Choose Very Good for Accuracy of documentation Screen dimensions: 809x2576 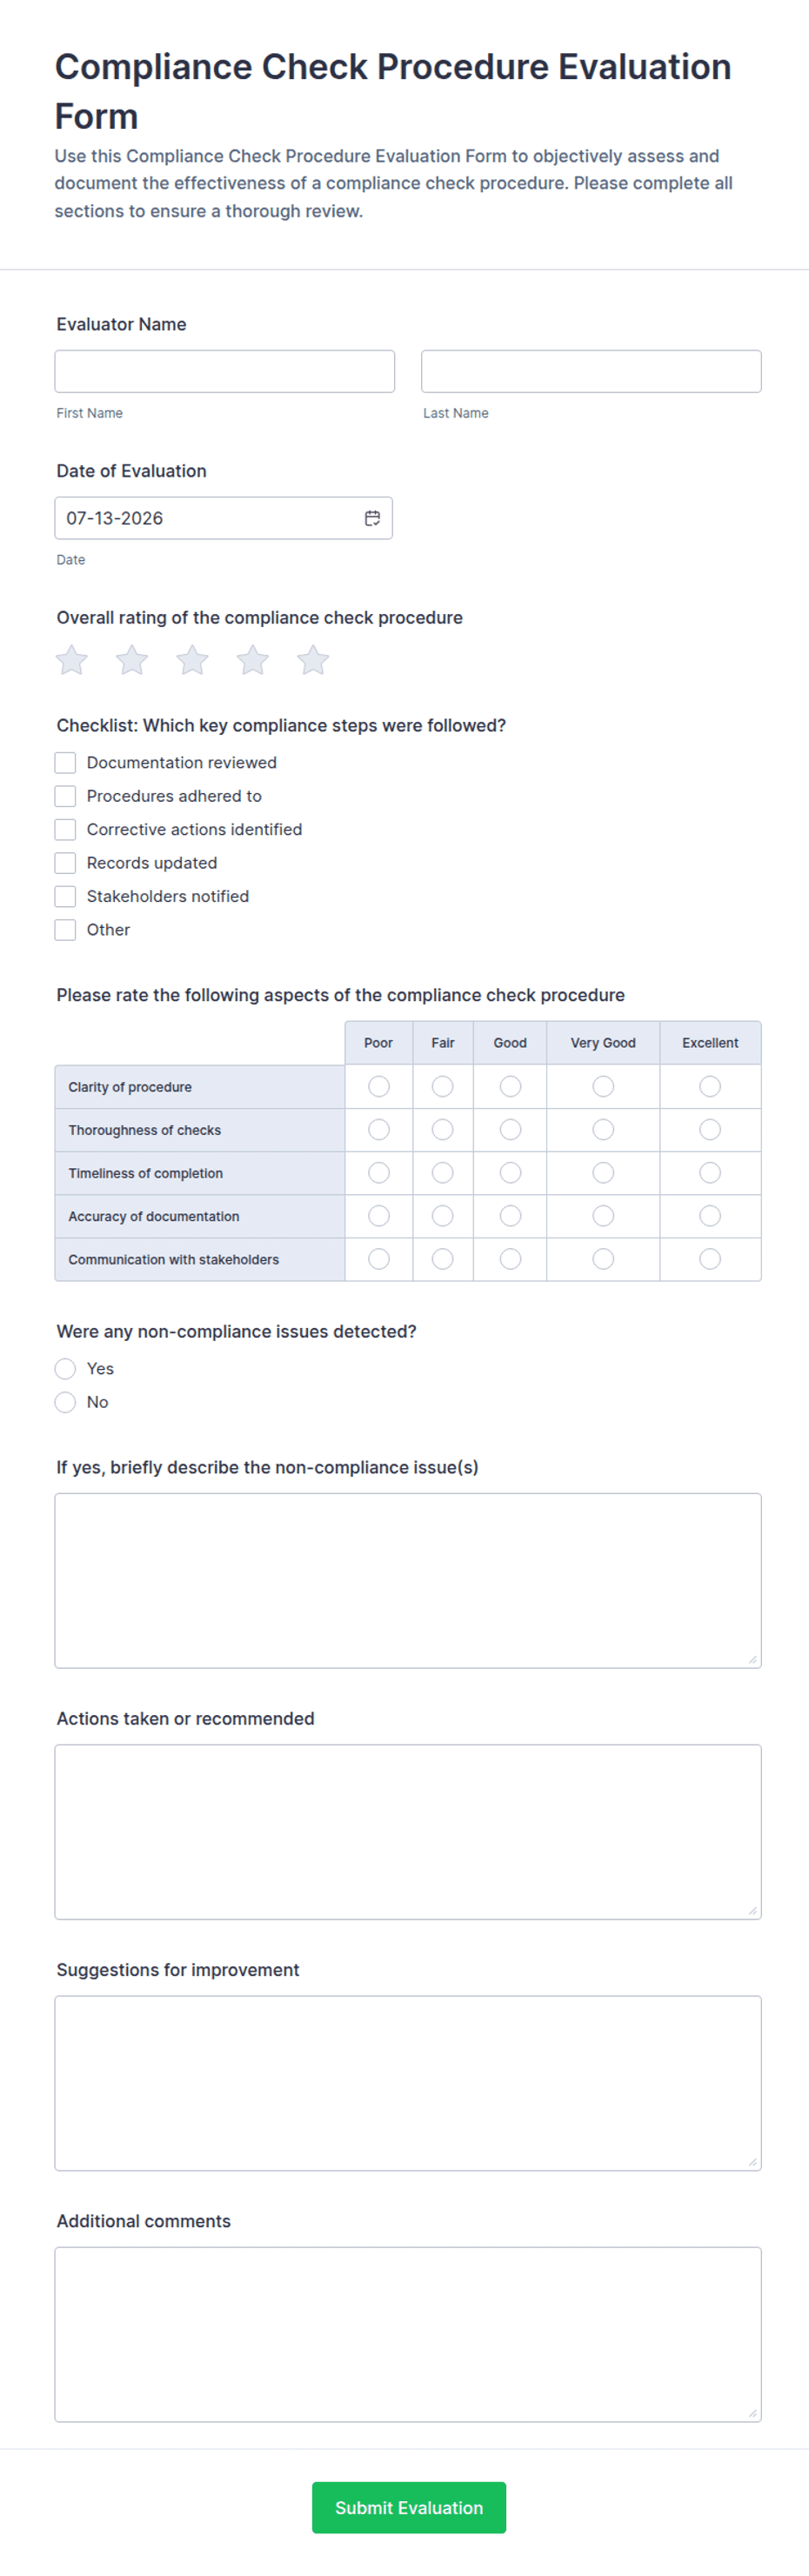tap(603, 1216)
